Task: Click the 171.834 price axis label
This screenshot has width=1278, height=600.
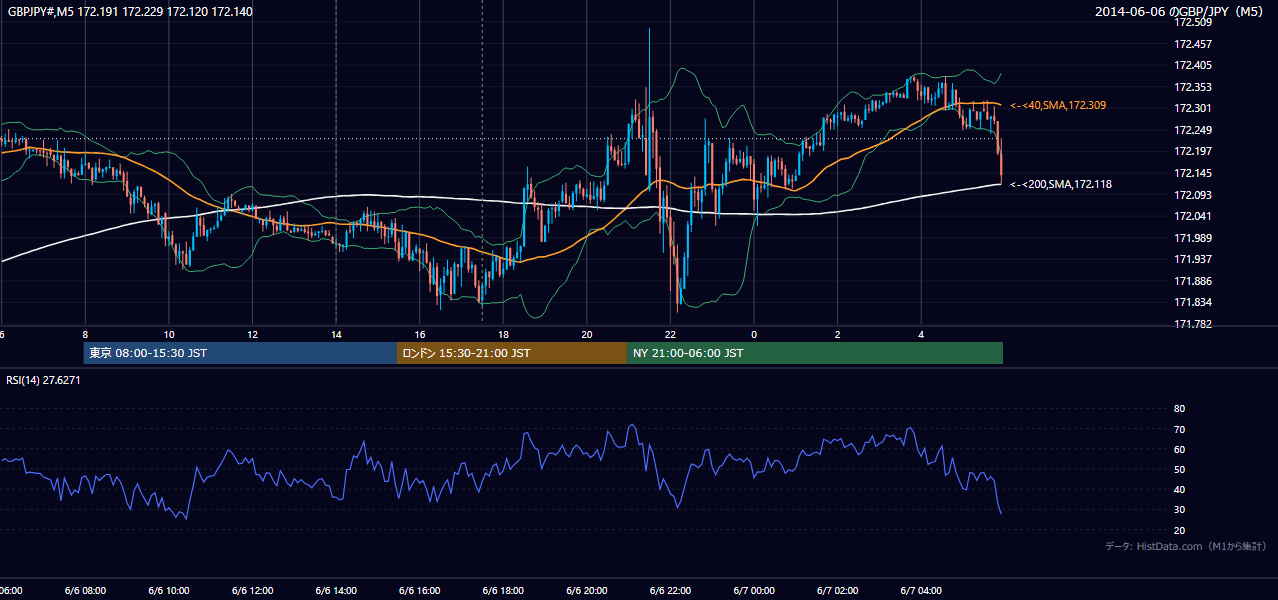Action: (1194, 302)
